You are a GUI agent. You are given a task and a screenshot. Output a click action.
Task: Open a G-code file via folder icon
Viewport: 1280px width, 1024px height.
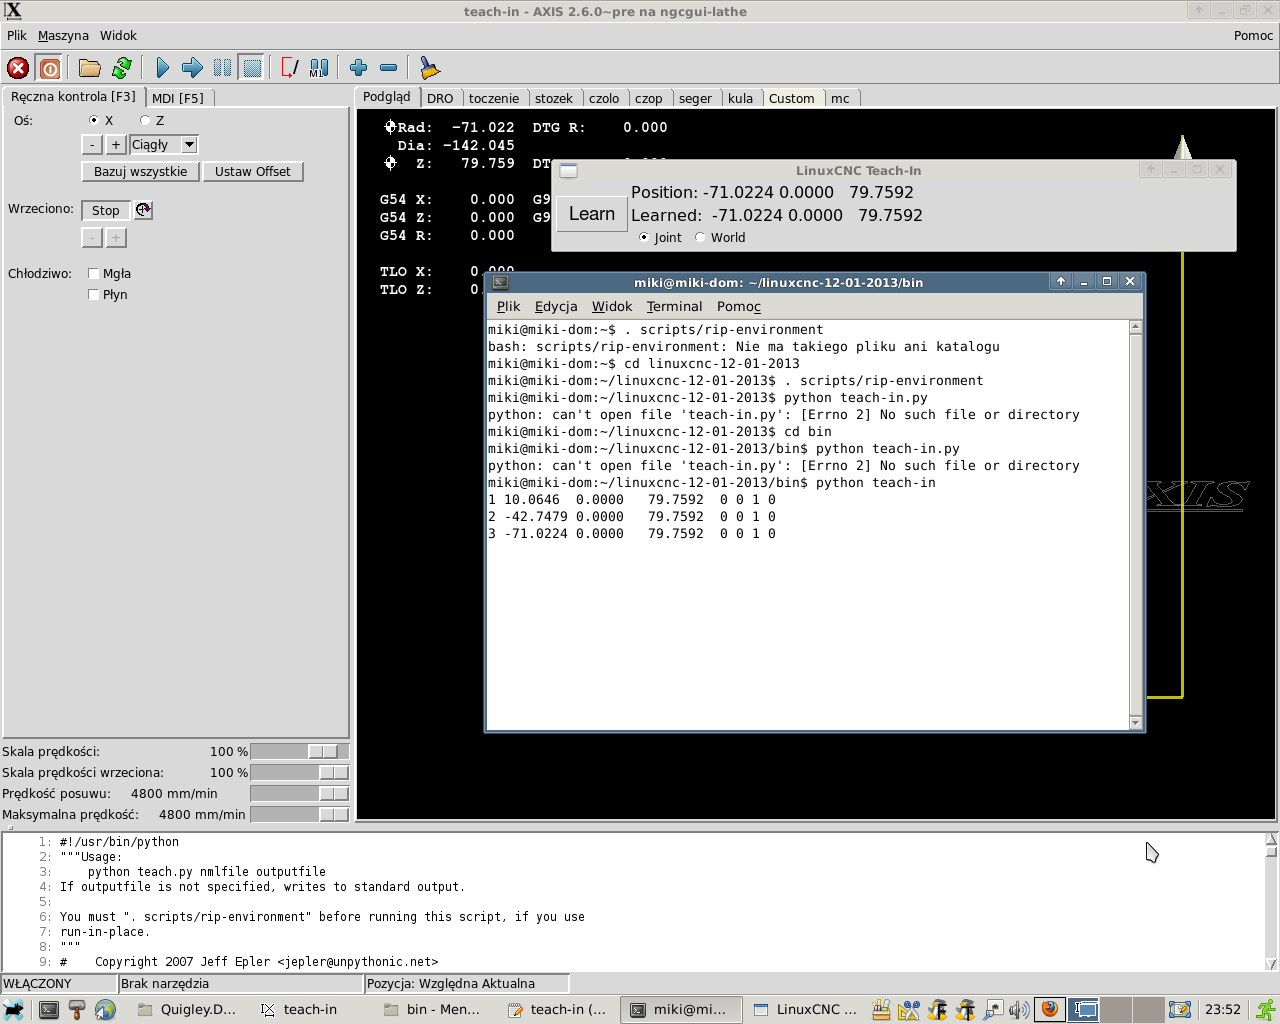click(x=90, y=68)
